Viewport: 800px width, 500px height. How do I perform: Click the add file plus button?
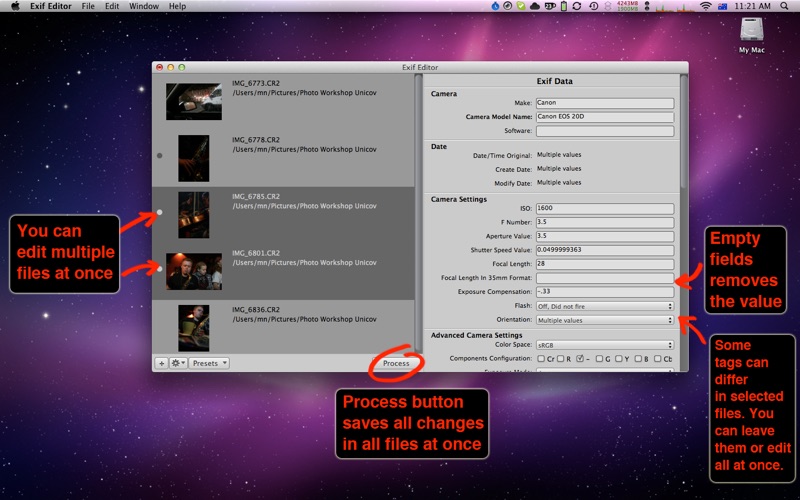coord(161,363)
